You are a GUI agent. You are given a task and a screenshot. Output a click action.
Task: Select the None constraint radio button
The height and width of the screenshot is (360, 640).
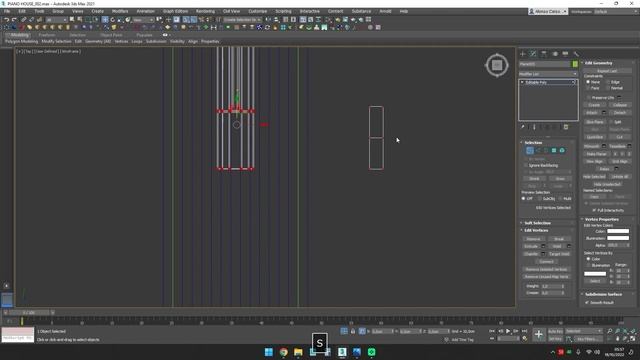point(588,82)
